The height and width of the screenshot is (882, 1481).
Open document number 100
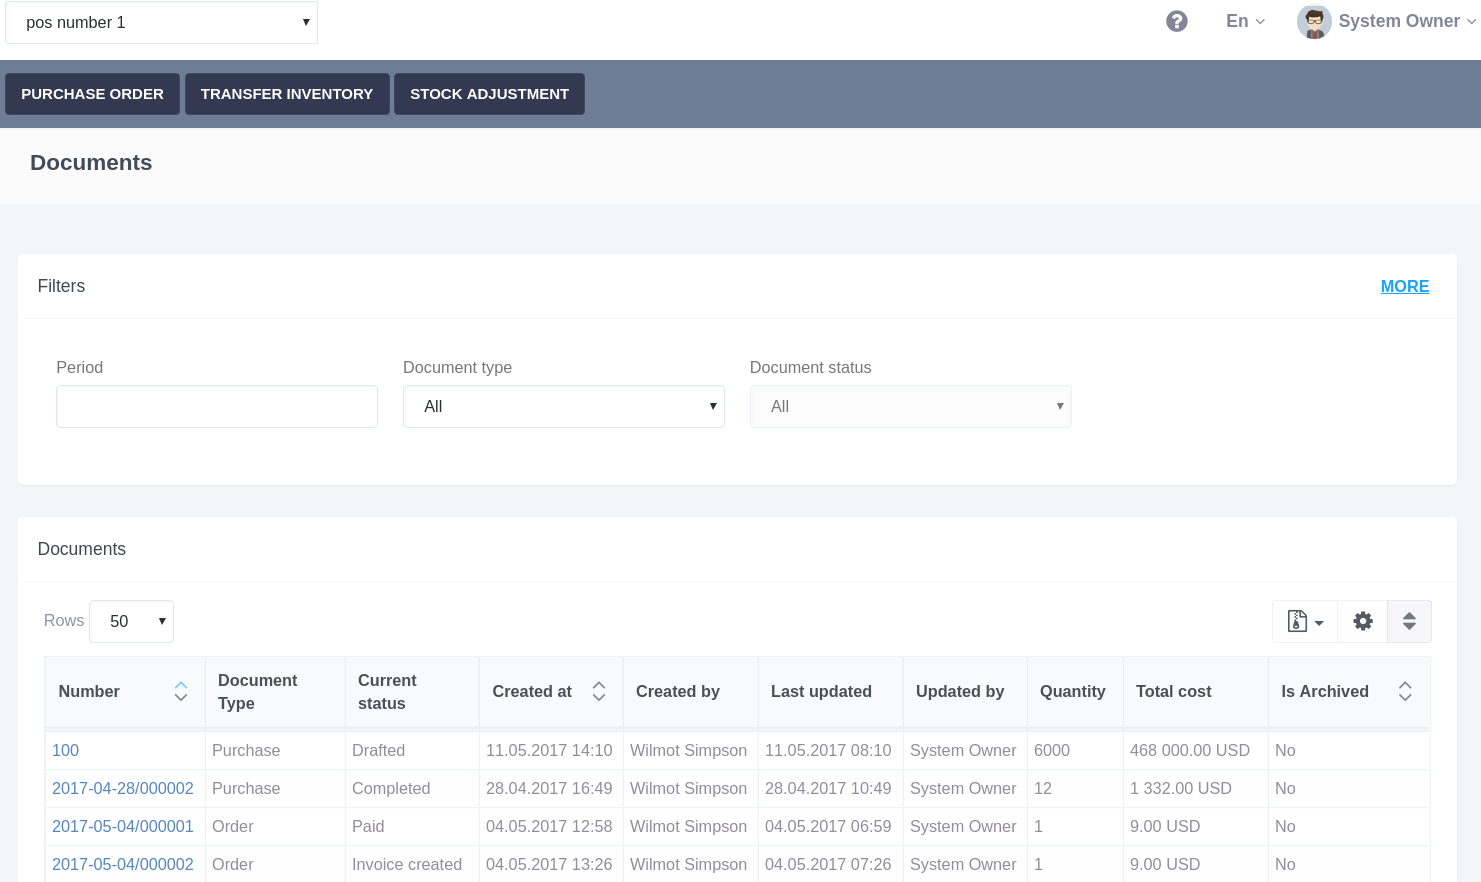click(x=65, y=750)
